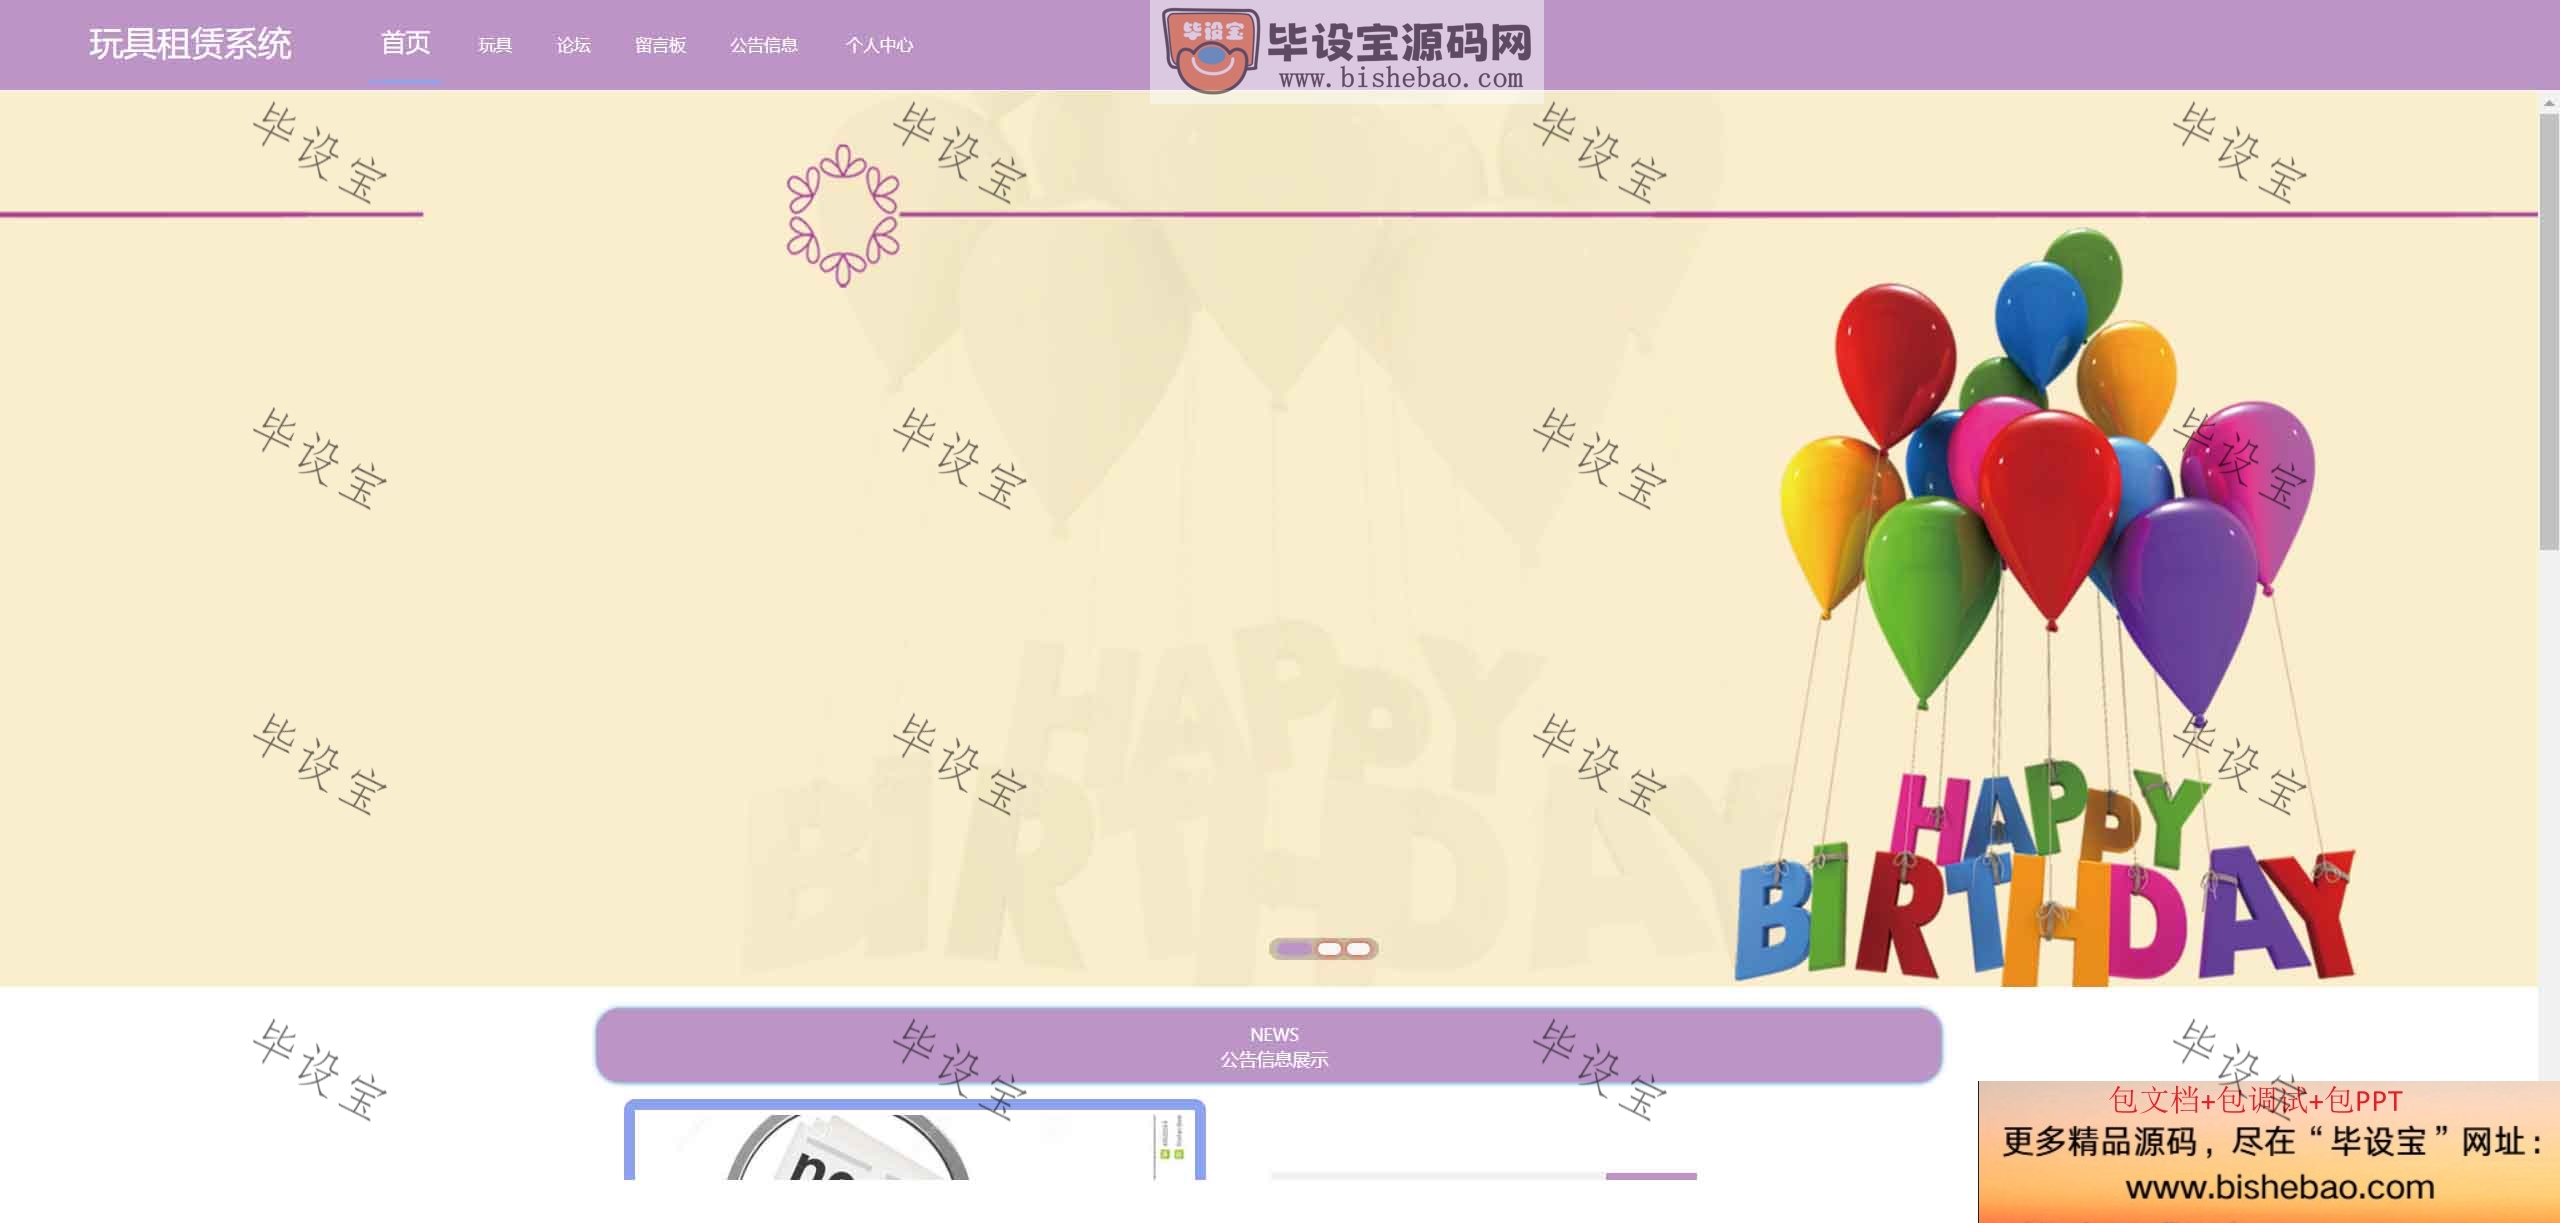Visit the 个人中心 menu item
The image size is (2560, 1223).
[879, 45]
